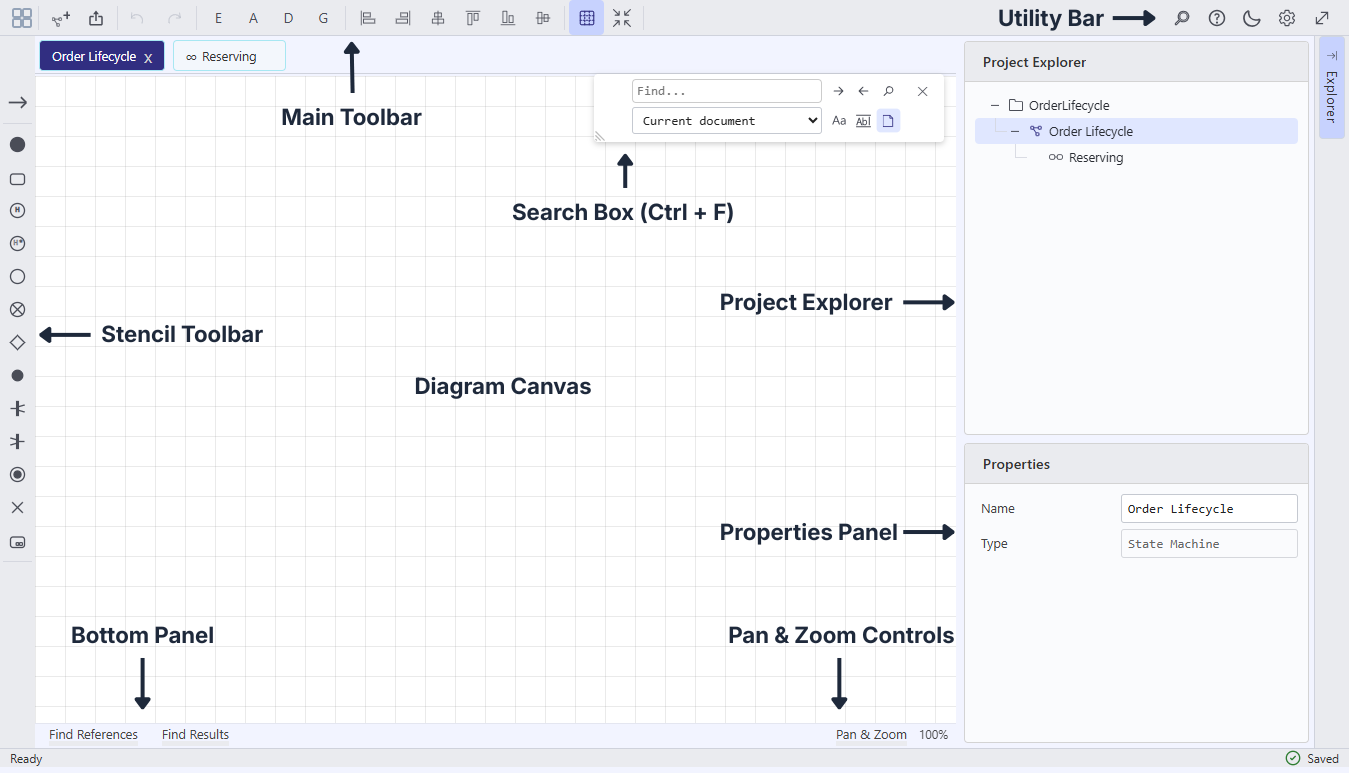Align elements to vertical middle

click(543, 18)
